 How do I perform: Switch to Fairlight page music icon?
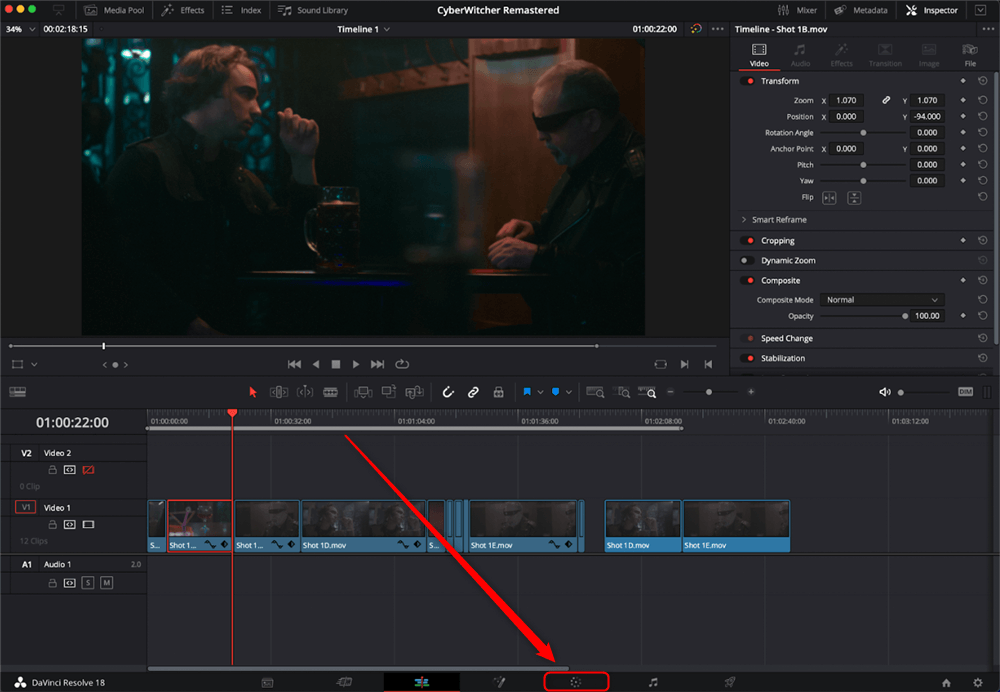pyautogui.click(x=653, y=682)
